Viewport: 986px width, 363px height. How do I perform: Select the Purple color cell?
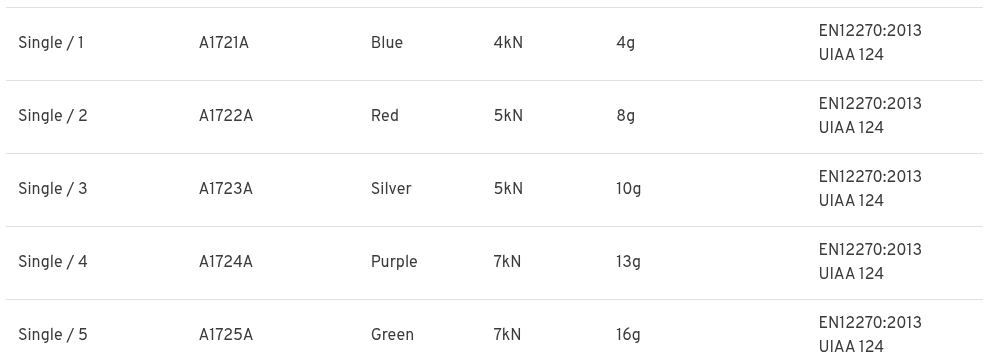pyautogui.click(x=394, y=262)
